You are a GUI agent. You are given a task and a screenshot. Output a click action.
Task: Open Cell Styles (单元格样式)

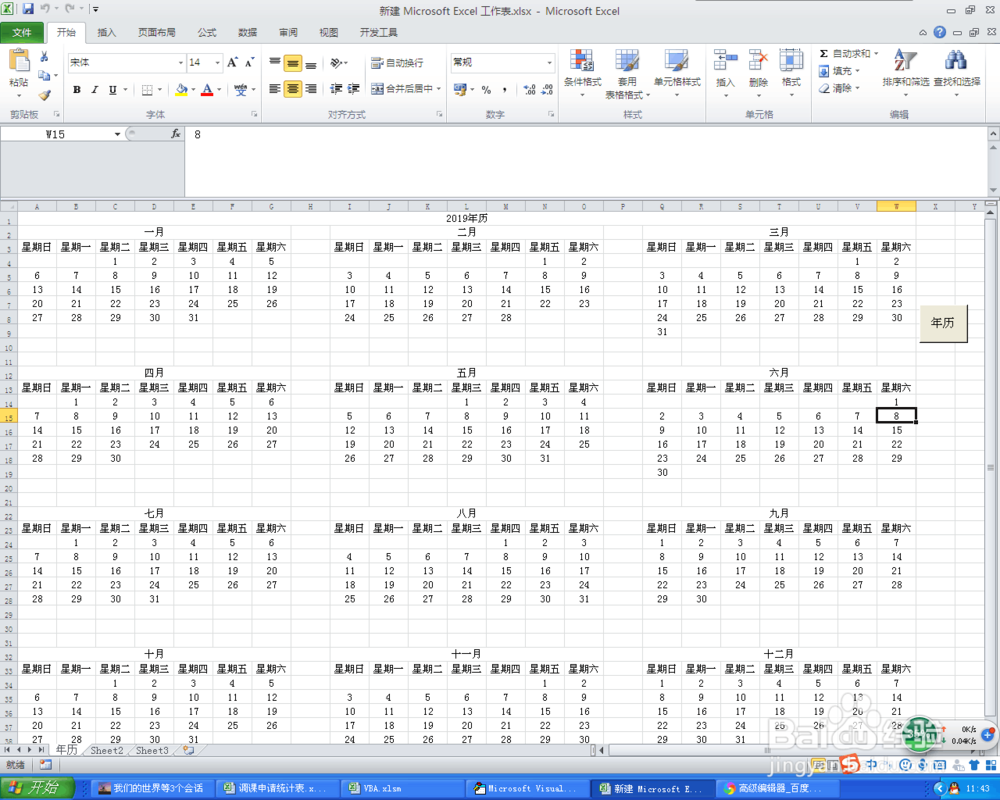[677, 72]
